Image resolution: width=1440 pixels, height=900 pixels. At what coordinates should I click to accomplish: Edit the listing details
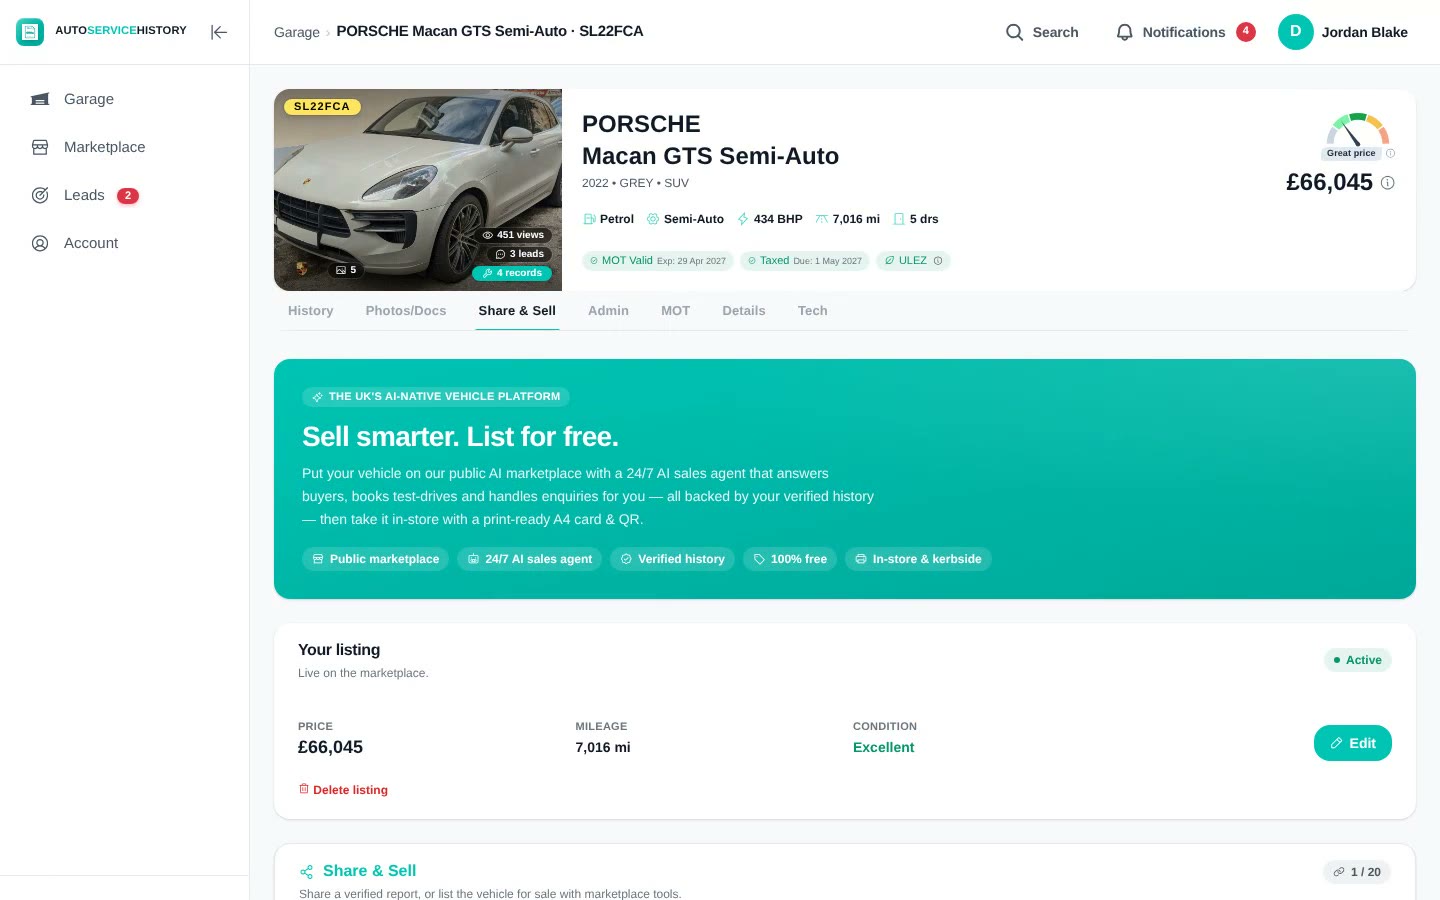pos(1352,743)
